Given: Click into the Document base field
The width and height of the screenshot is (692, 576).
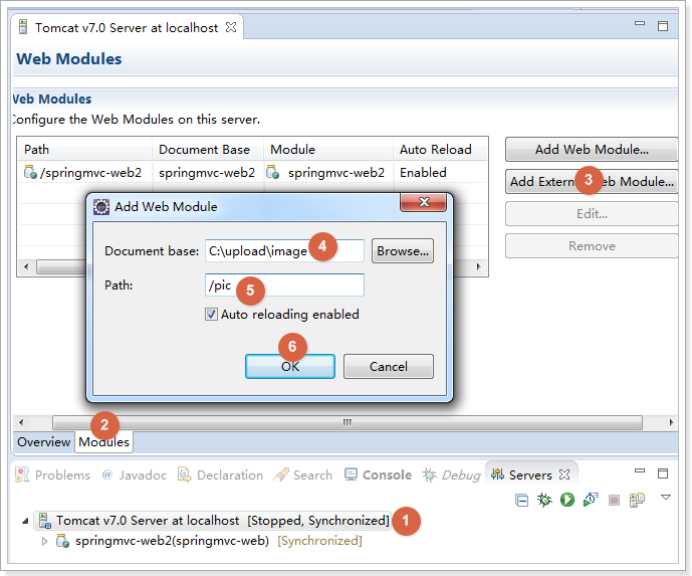Looking at the screenshot, I should click(x=284, y=251).
